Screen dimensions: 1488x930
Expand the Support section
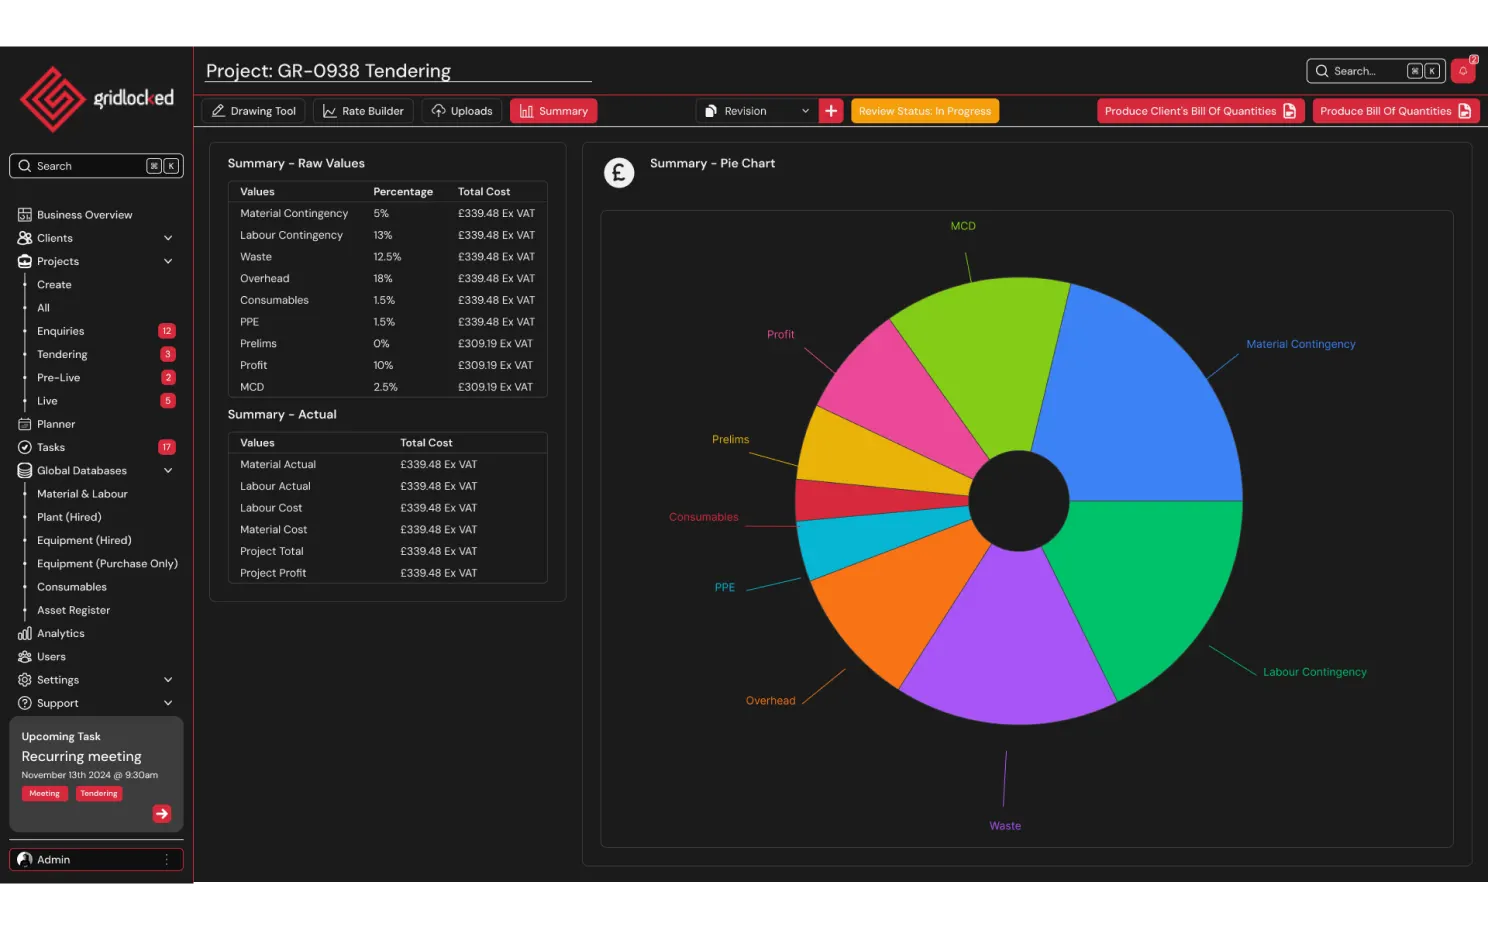tap(168, 702)
